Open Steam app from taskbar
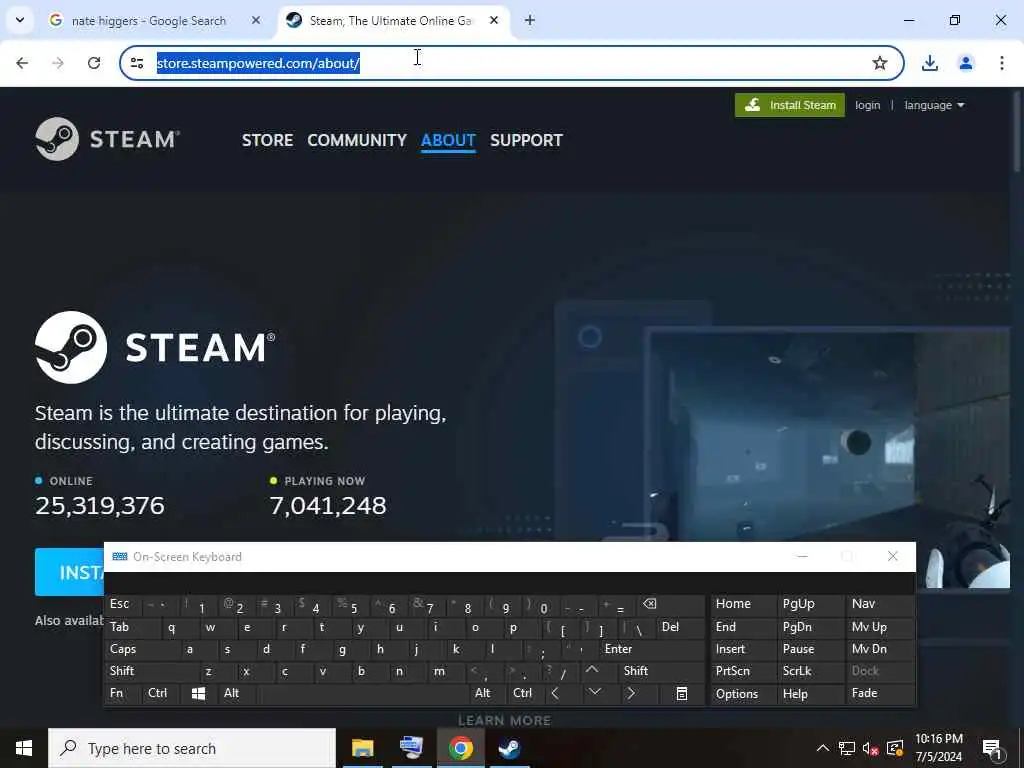The width and height of the screenshot is (1024, 768). [x=509, y=748]
